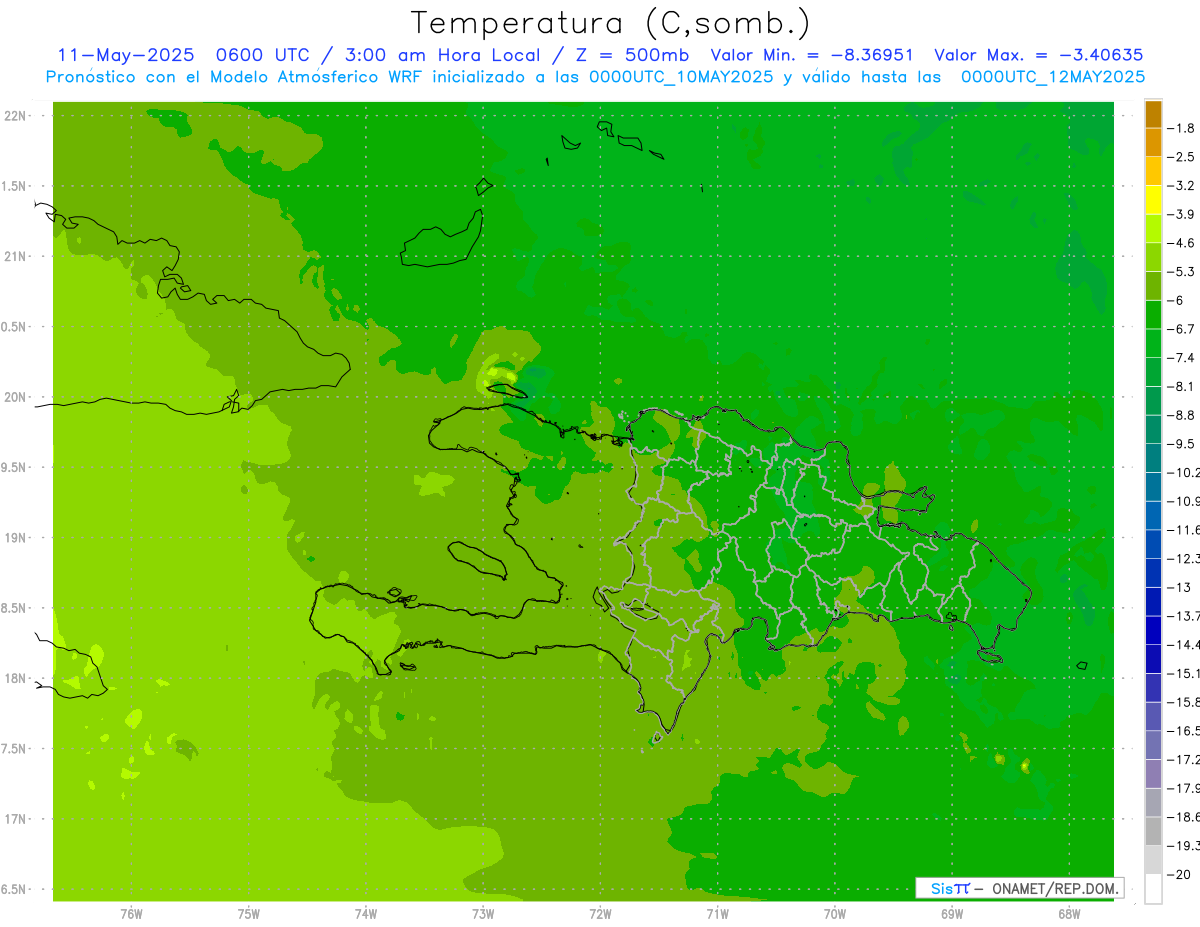Screen dimensions: 1200x927
Task: Click the longitude label "76W"
Action: (x=131, y=914)
